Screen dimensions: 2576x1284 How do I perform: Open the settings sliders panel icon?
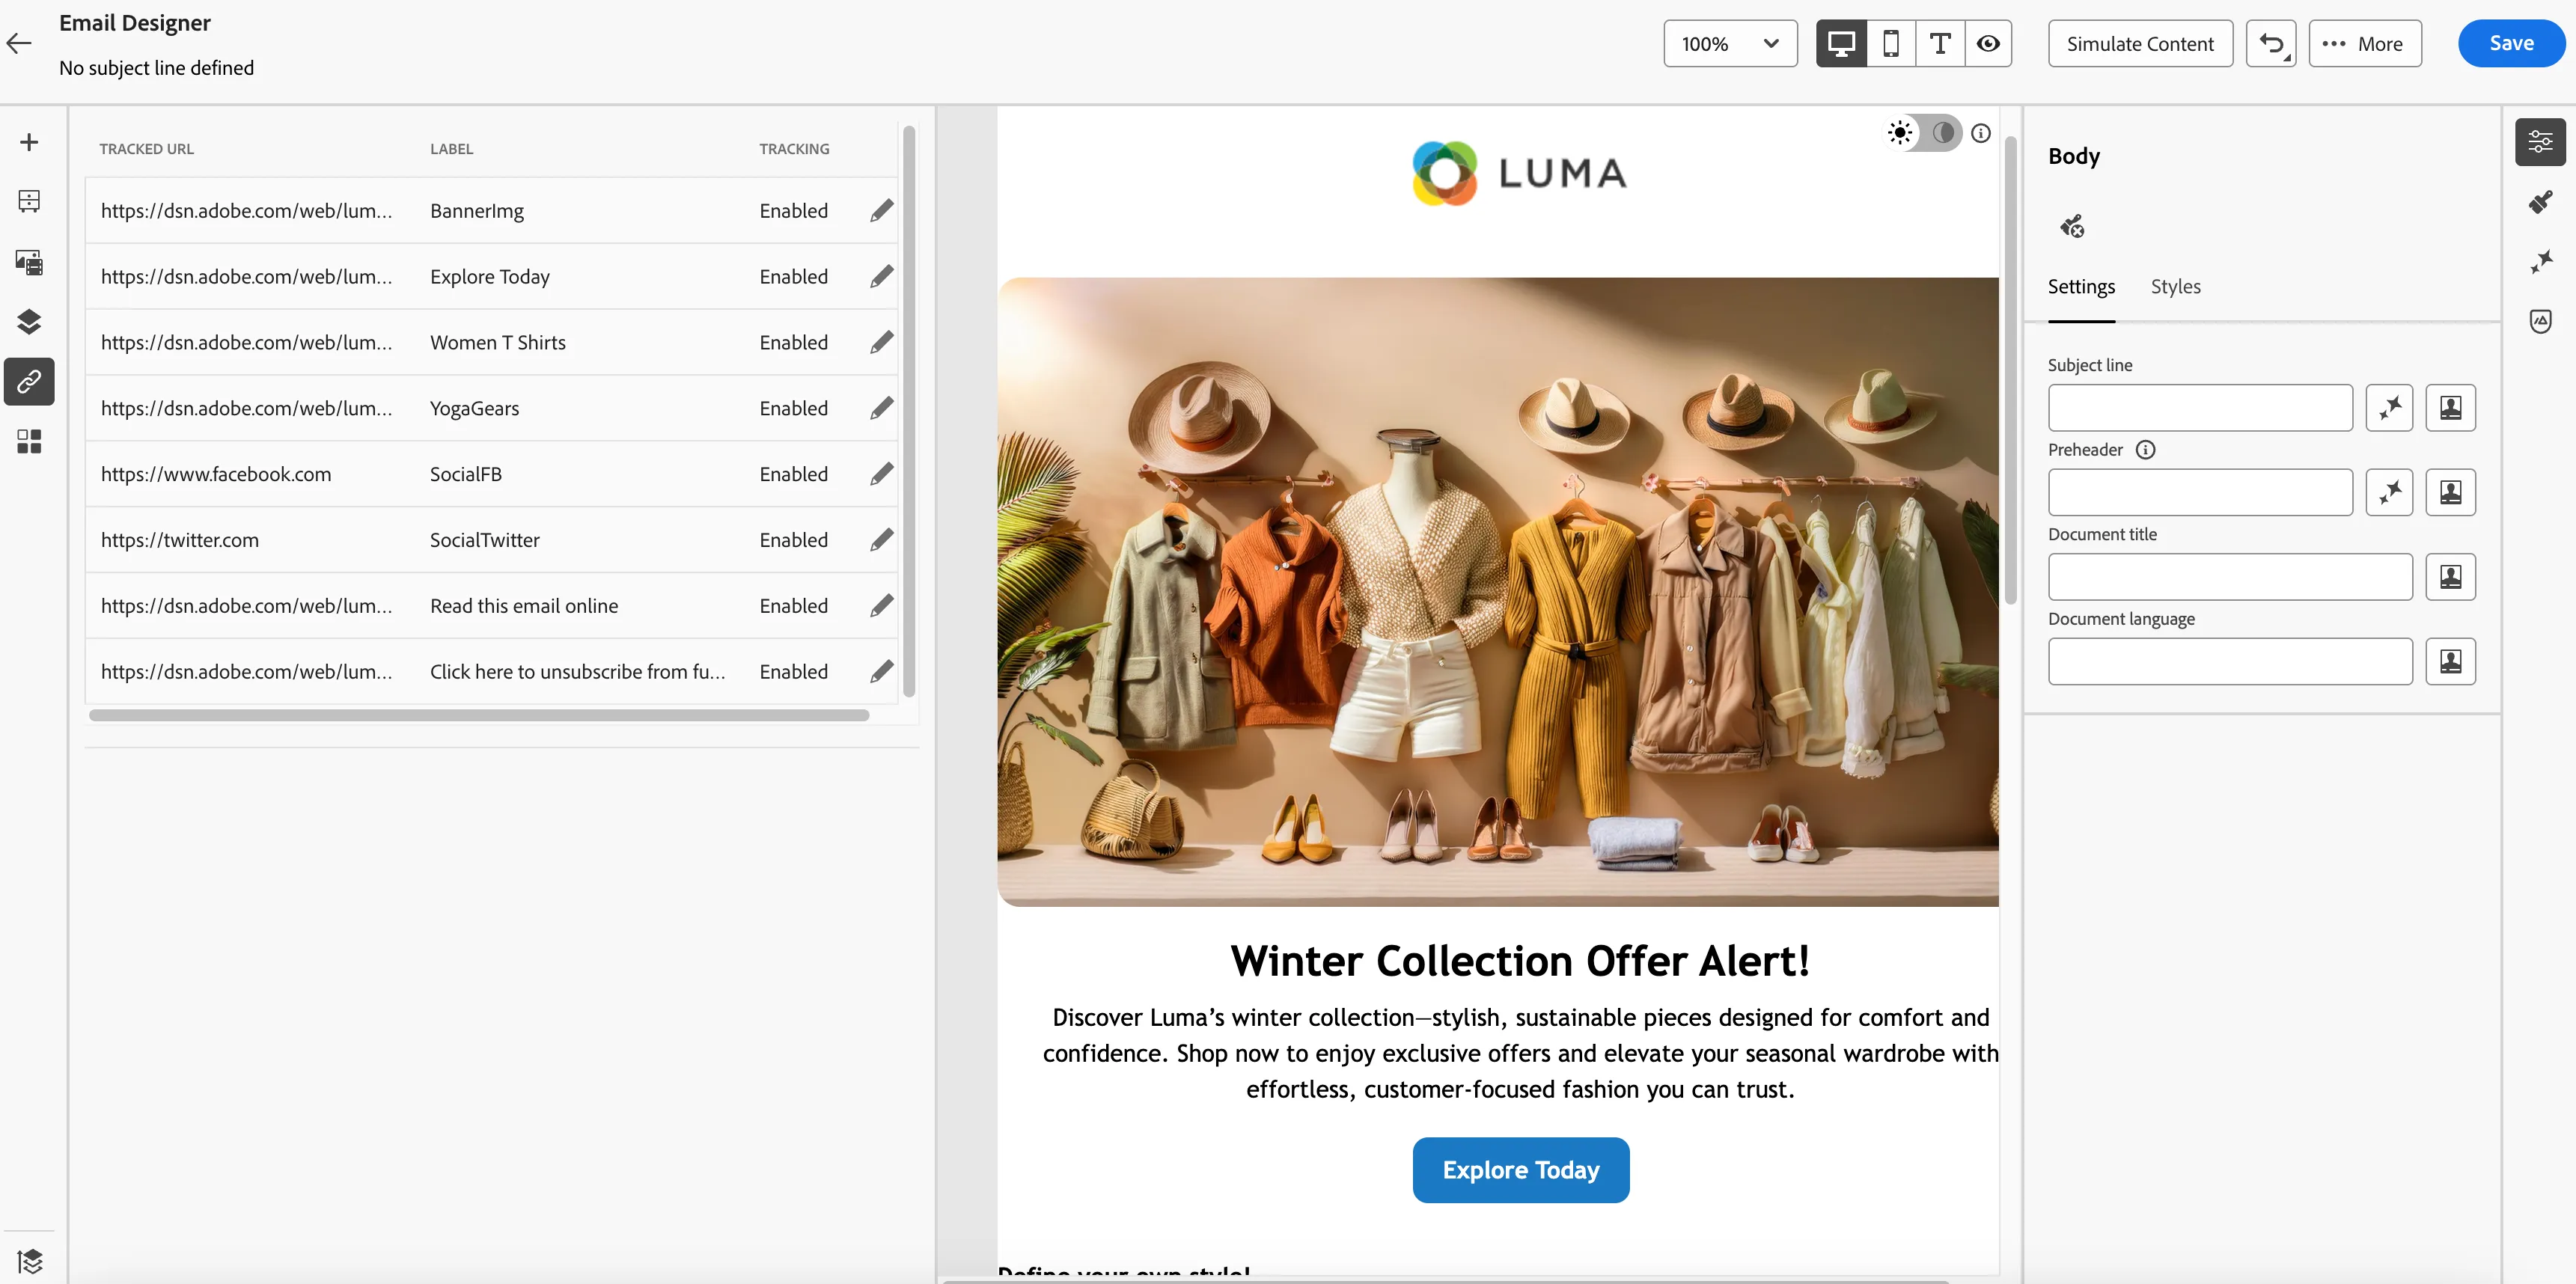2540,142
